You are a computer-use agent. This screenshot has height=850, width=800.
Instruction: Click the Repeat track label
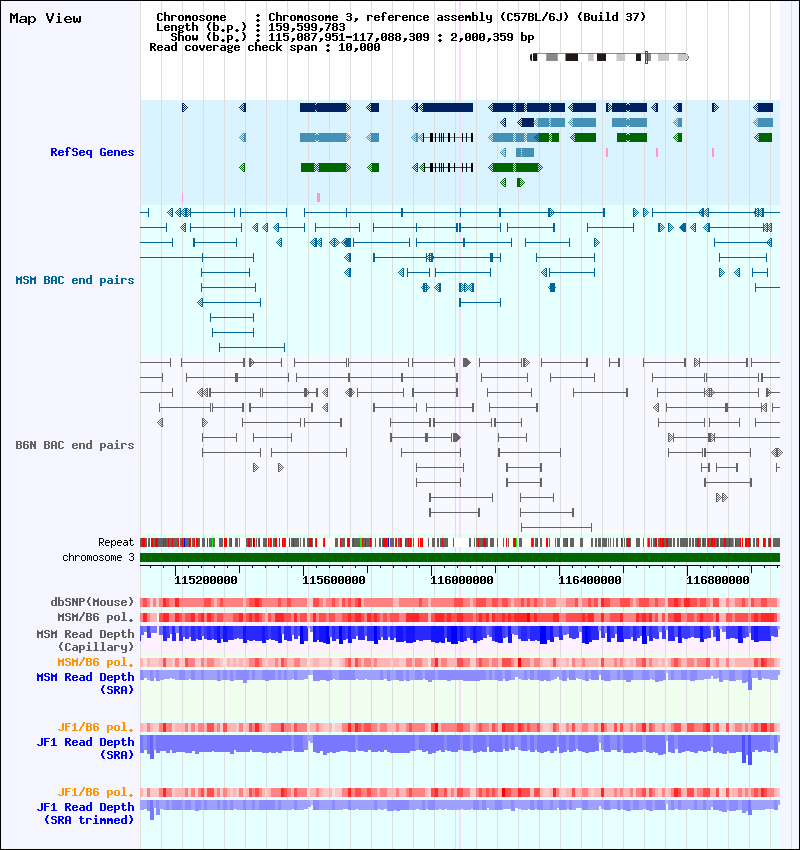[x=116, y=542]
